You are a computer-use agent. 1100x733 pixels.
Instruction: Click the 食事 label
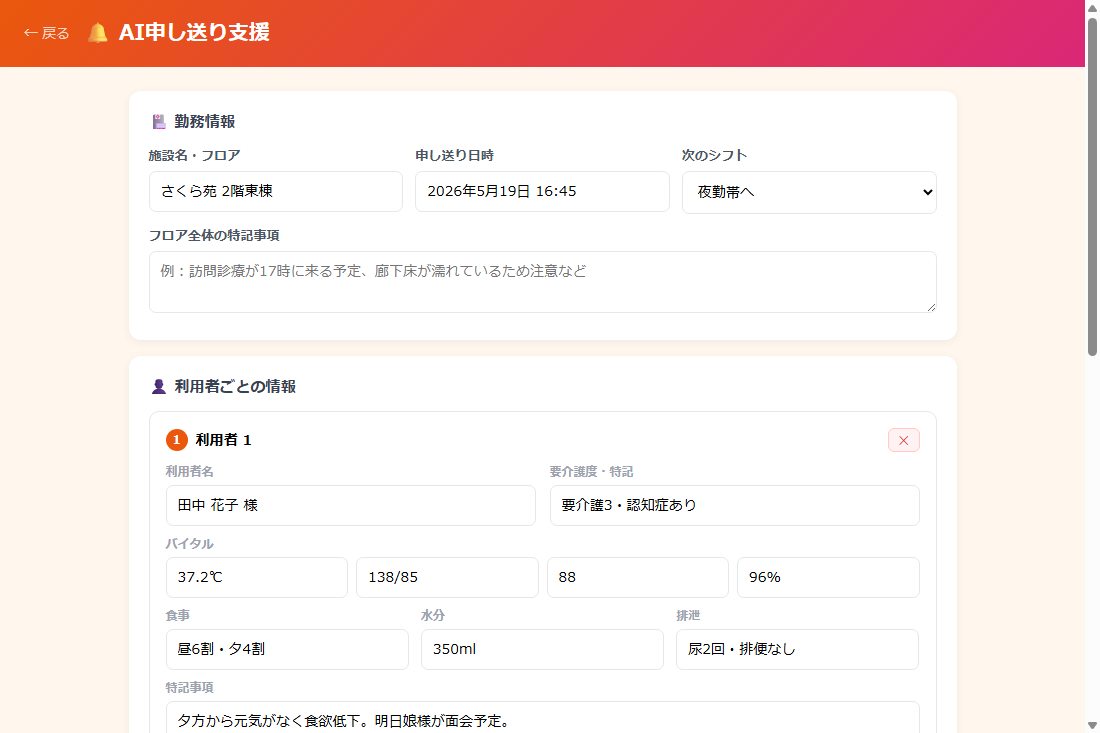(x=177, y=615)
